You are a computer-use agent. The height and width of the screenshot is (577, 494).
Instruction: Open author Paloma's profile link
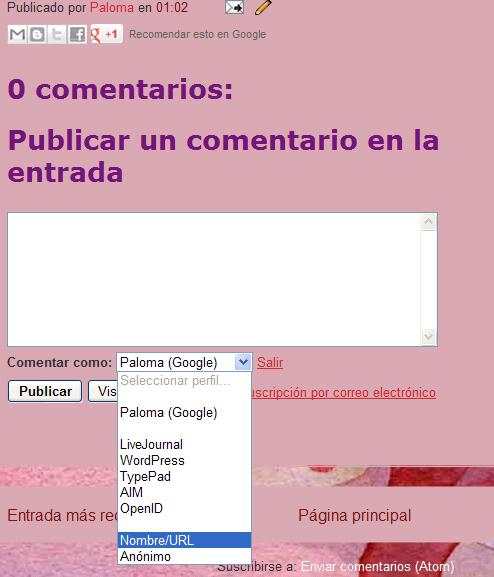[x=112, y=7]
